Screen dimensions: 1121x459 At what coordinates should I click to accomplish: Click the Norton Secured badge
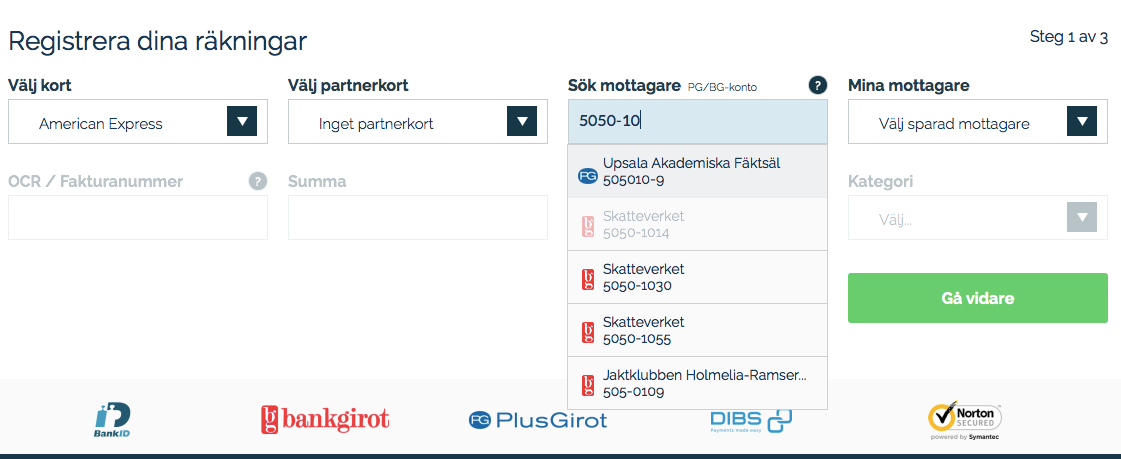(964, 420)
